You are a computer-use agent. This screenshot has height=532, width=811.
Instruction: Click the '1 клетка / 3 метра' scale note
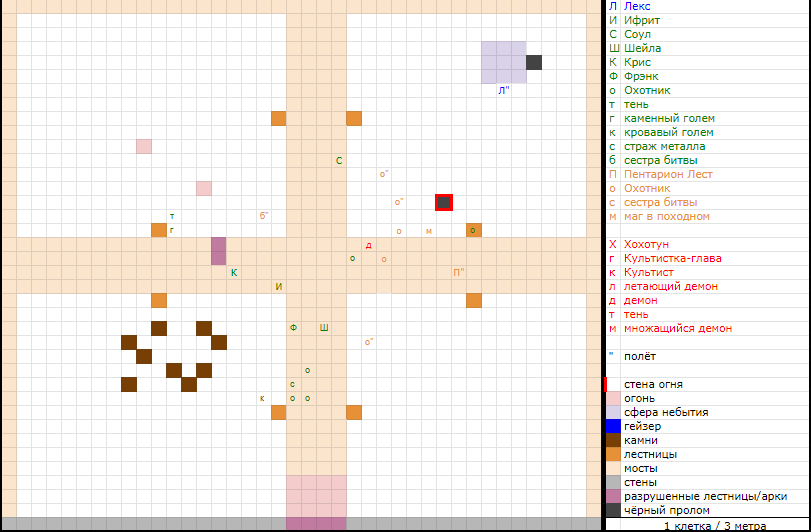pyautogui.click(x=715, y=526)
